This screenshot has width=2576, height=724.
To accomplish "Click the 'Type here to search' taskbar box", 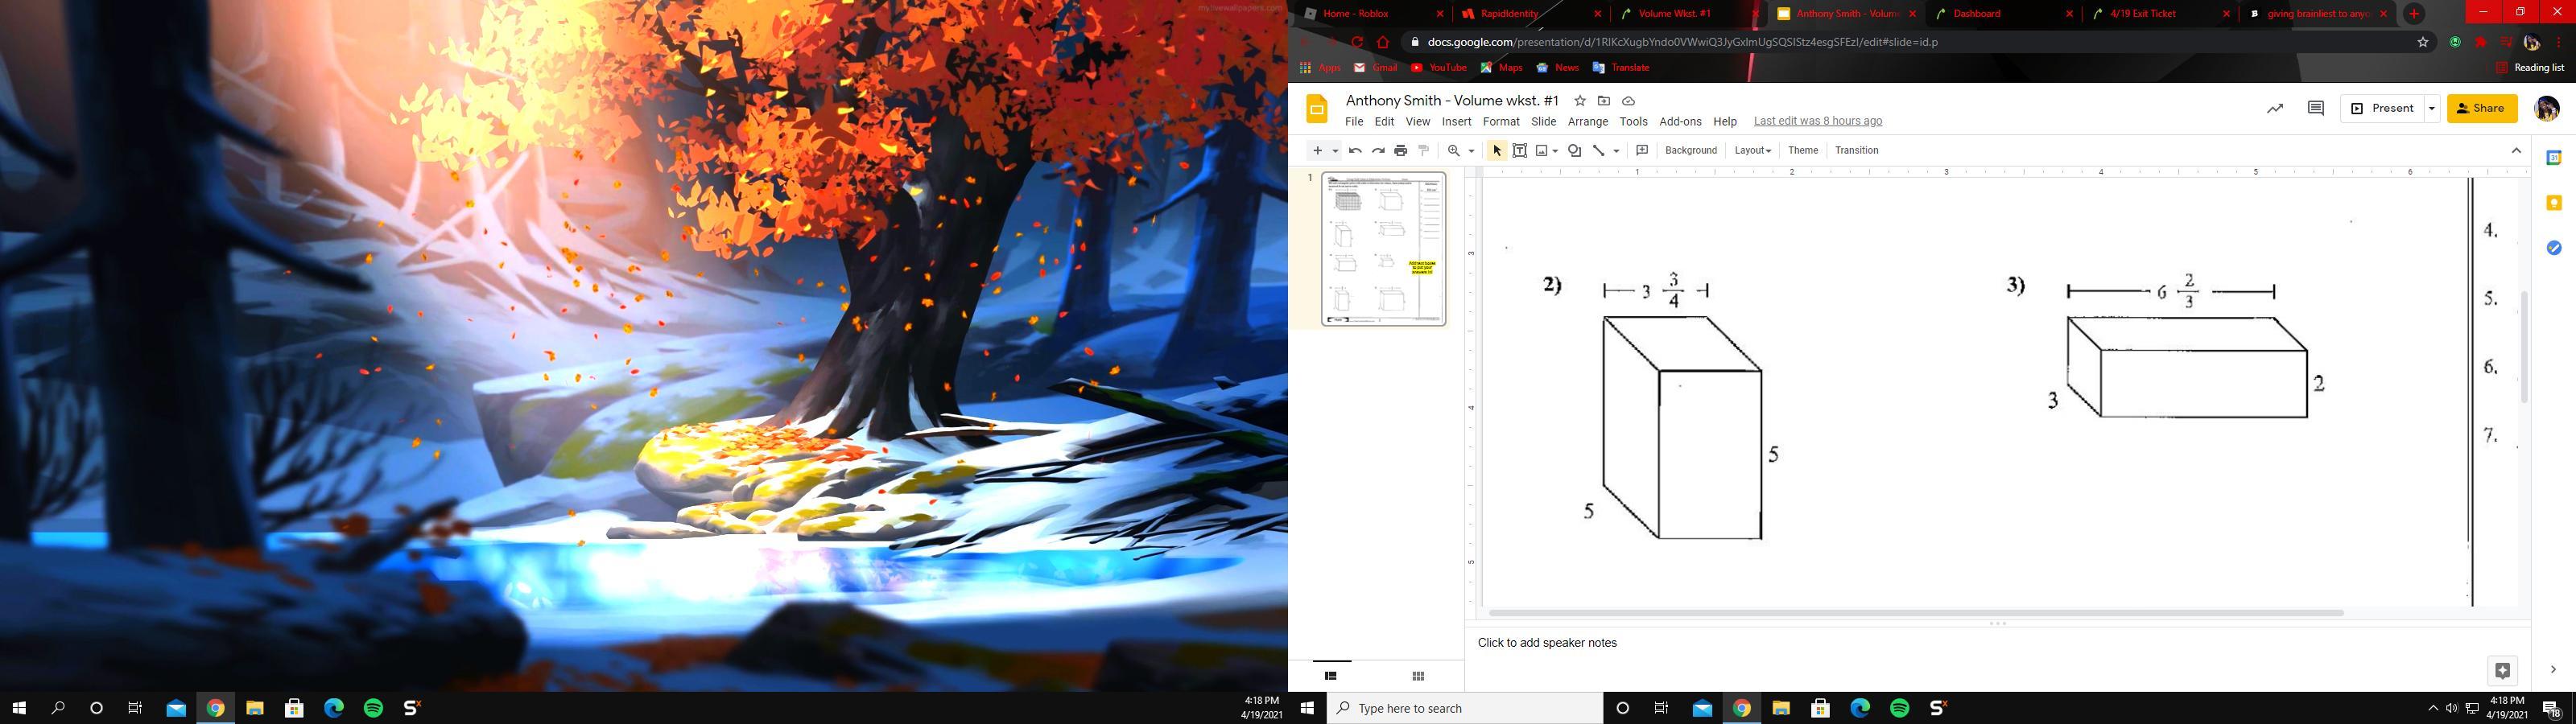I will click(1466, 708).
